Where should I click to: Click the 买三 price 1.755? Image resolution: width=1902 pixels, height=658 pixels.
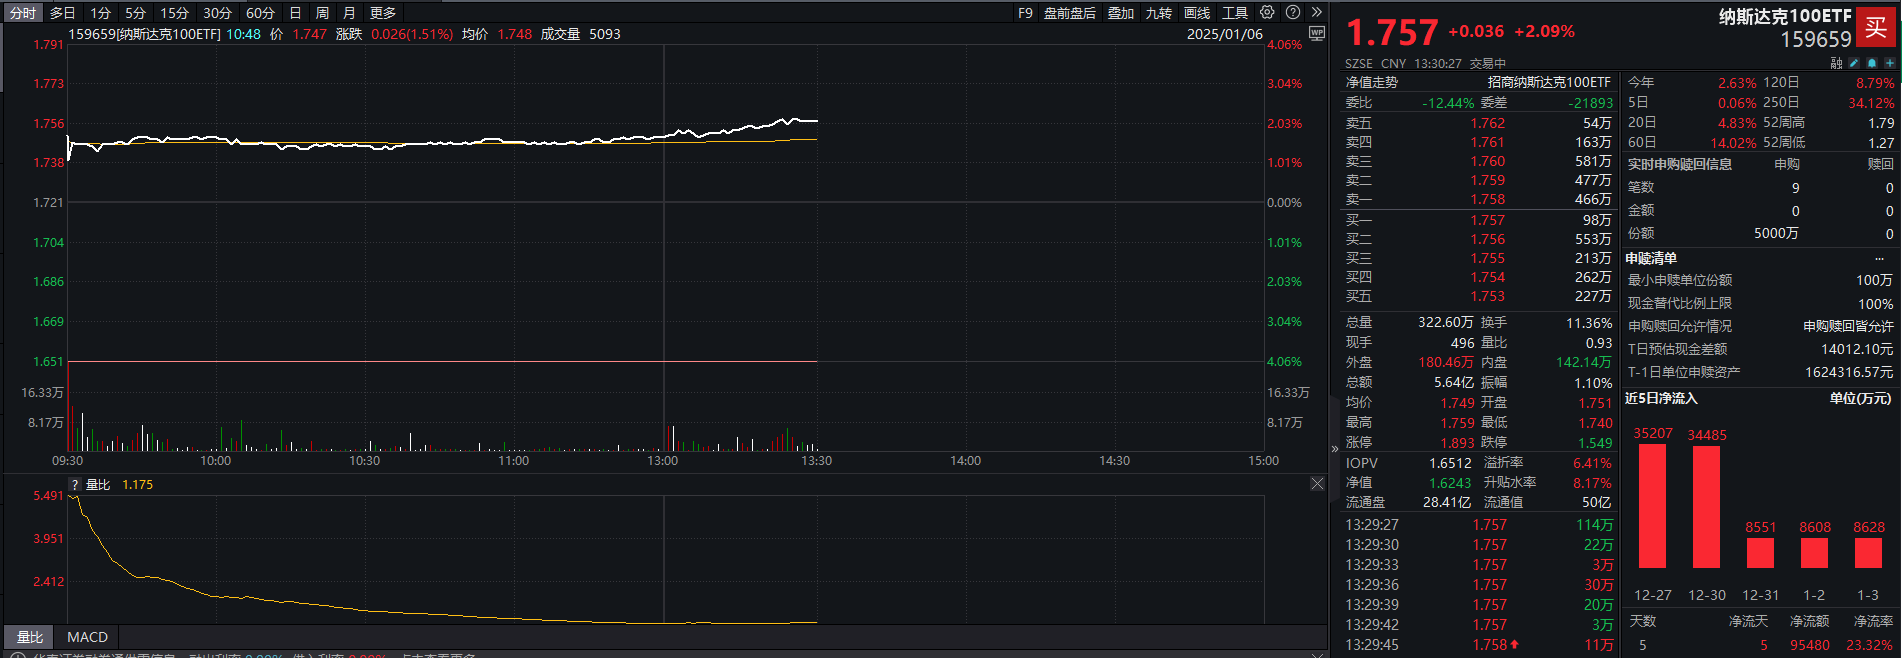pyautogui.click(x=1488, y=258)
